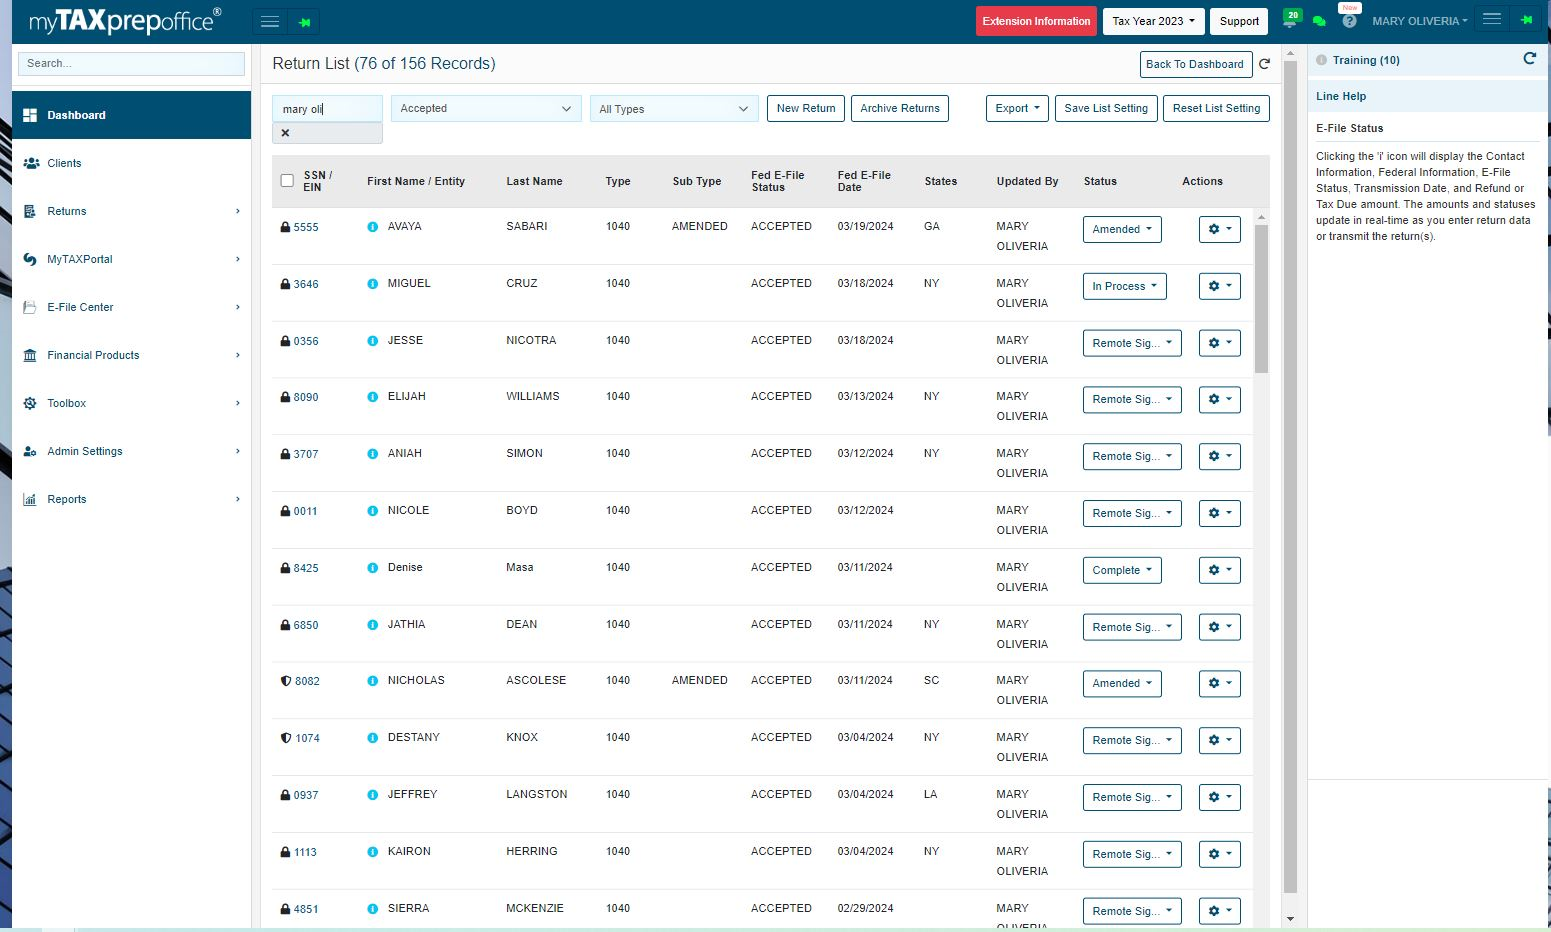This screenshot has width=1551, height=932.
Task: Open the help question mark icon
Action: pos(1349,21)
